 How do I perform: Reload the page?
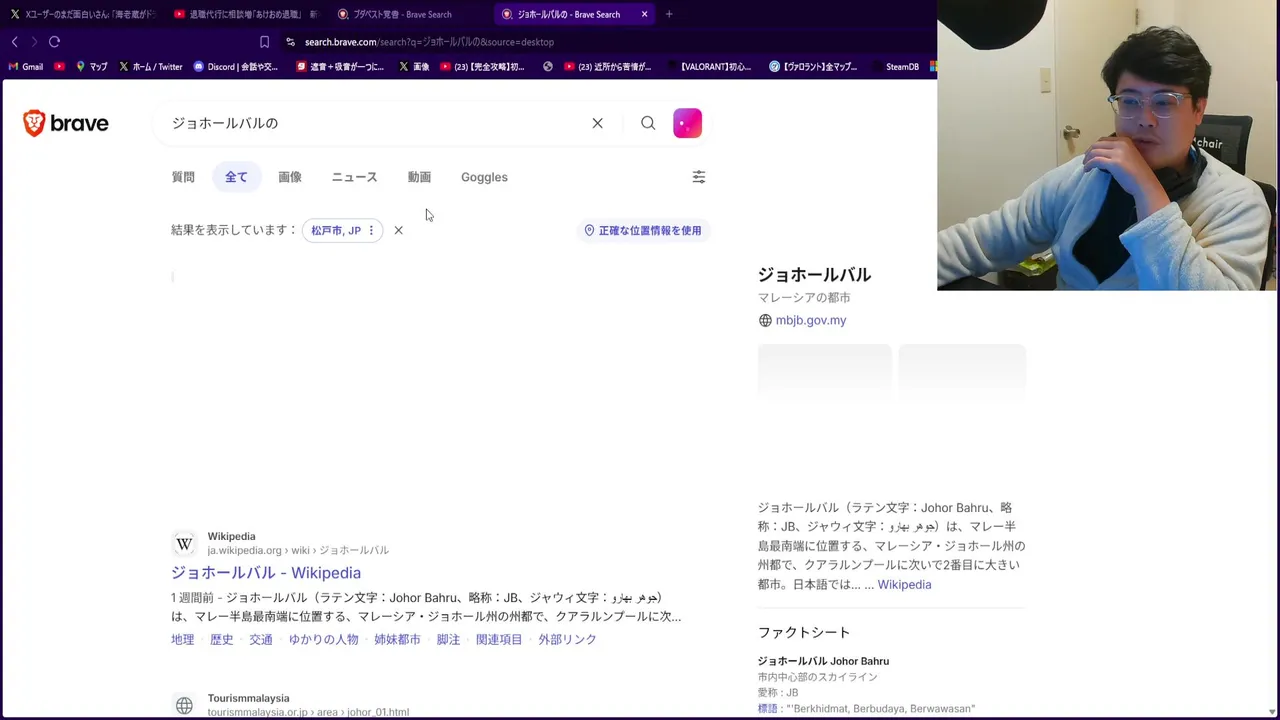(x=55, y=42)
